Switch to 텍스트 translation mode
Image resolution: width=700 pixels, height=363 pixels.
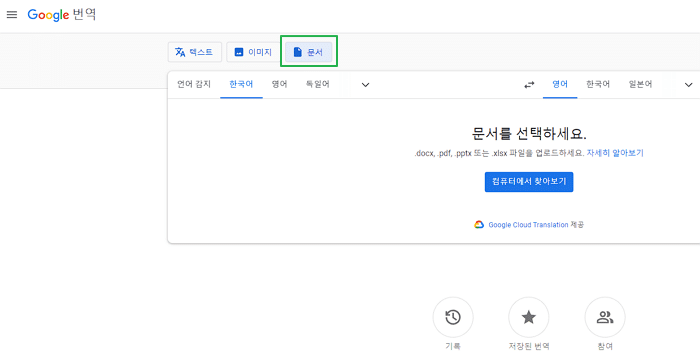pyautogui.click(x=195, y=52)
